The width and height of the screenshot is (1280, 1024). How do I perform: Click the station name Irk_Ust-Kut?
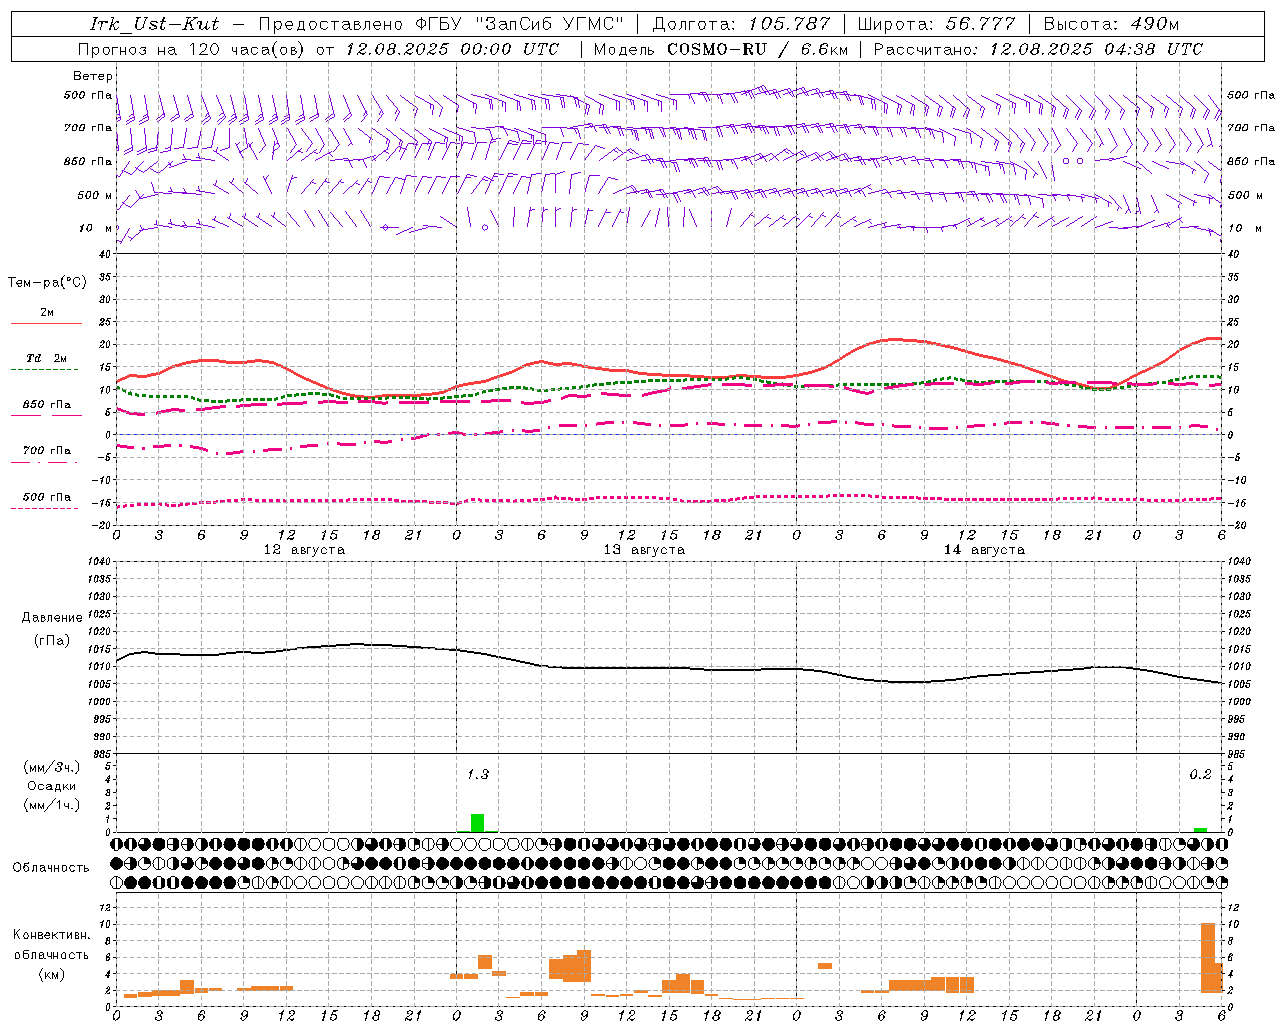coord(154,24)
